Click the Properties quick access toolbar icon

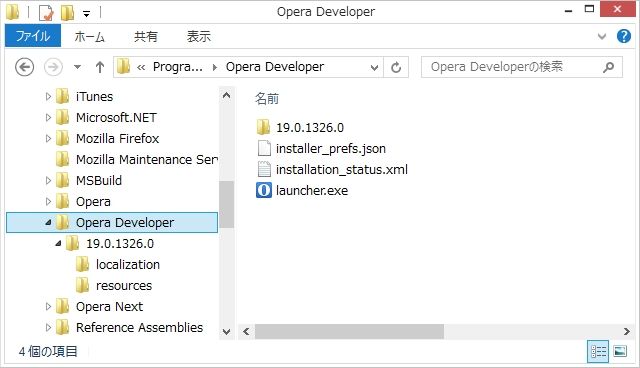click(x=46, y=13)
